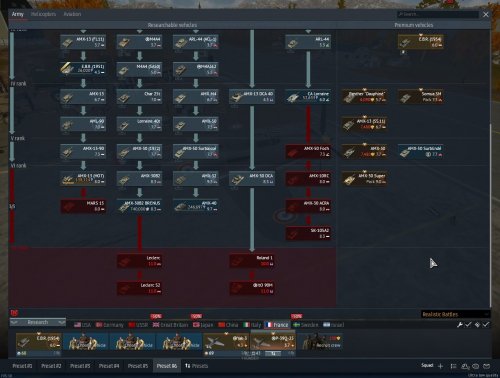Select the premium AMX-13 (SS.11) card
Viewport: 500px width, 378px height.
tap(365, 124)
